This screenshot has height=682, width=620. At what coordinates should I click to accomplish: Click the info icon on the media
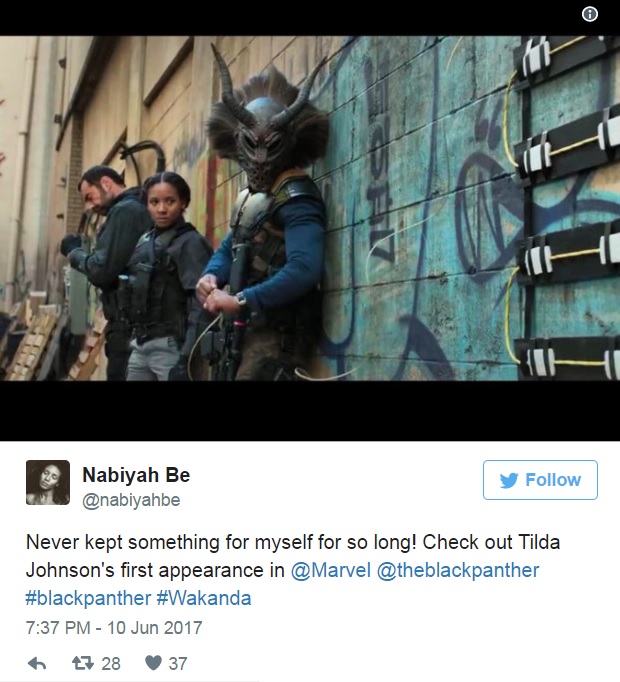[590, 14]
